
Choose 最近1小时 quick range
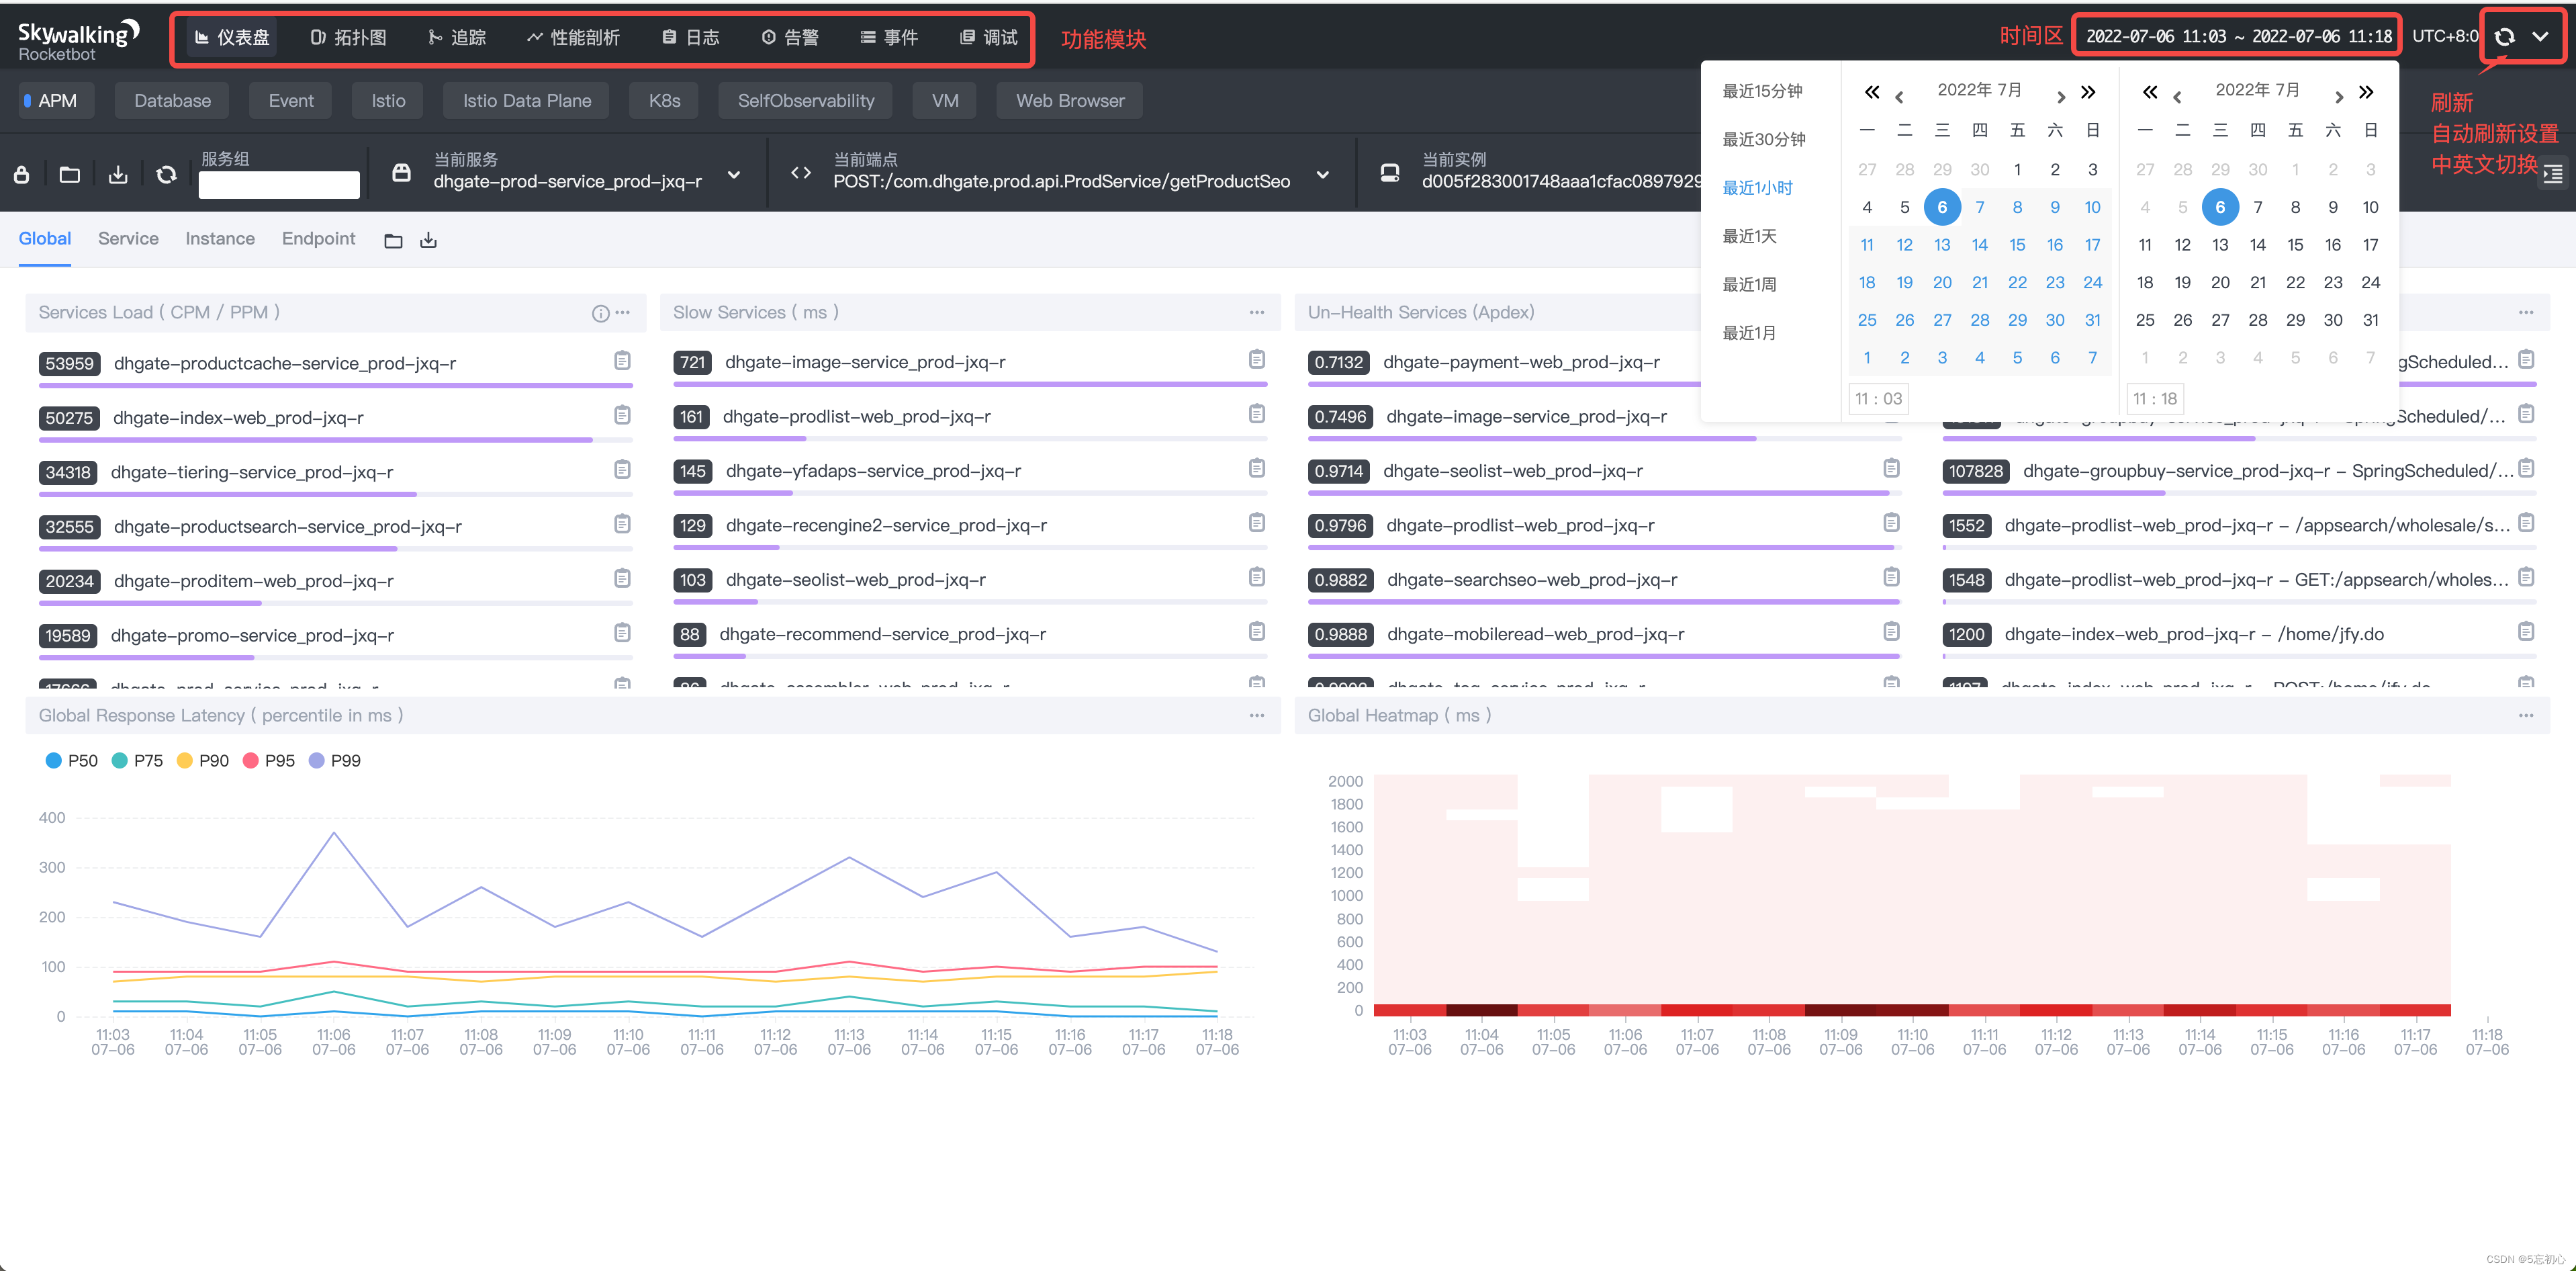pyautogui.click(x=1757, y=188)
